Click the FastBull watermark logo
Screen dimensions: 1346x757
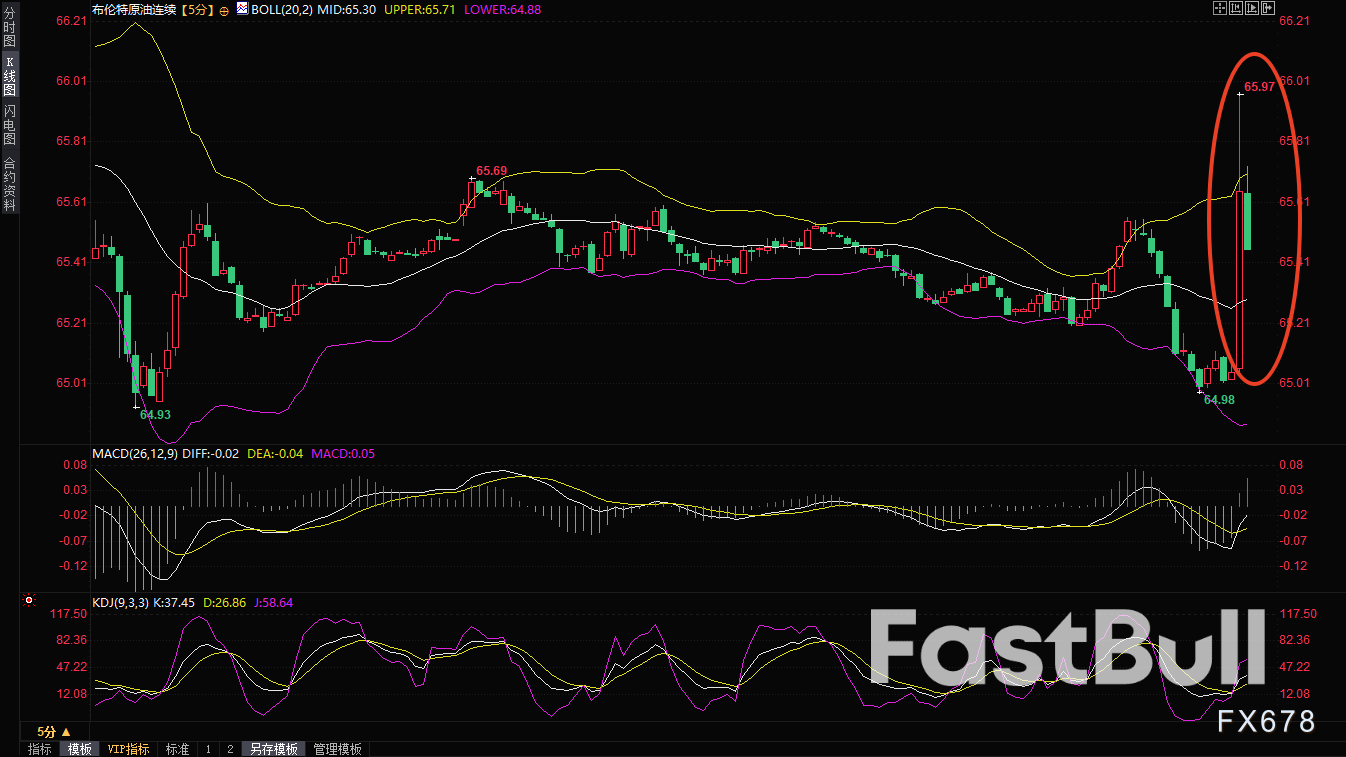tap(1066, 648)
